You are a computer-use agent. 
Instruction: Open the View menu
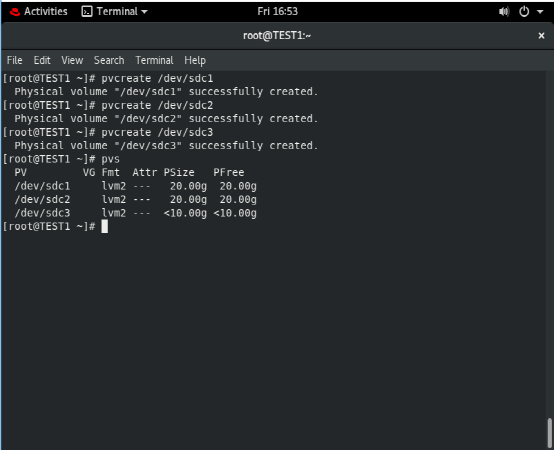click(x=72, y=60)
